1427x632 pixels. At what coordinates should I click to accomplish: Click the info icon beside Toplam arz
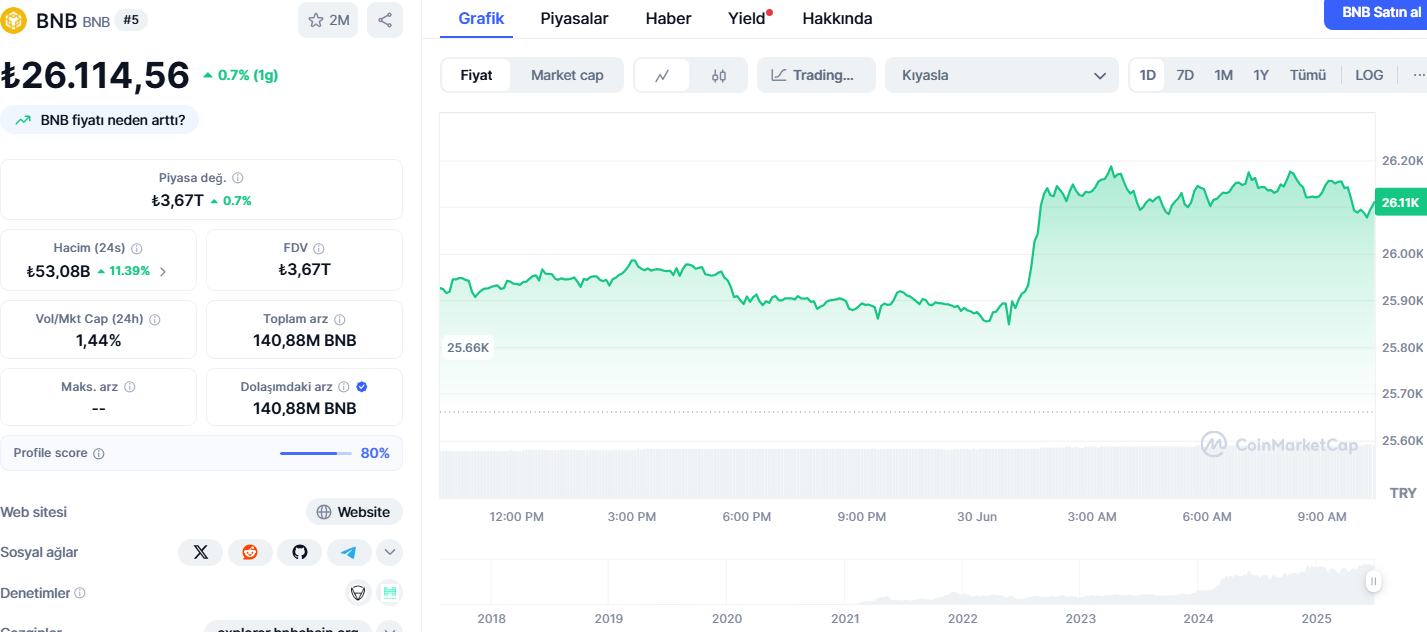coord(340,319)
